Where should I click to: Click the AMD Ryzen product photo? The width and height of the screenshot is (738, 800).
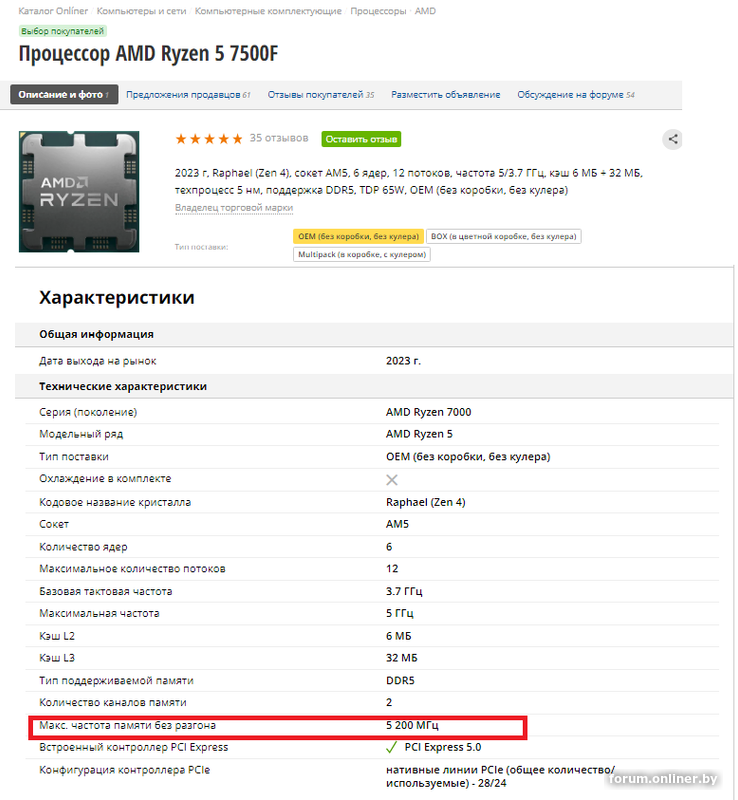[79, 190]
